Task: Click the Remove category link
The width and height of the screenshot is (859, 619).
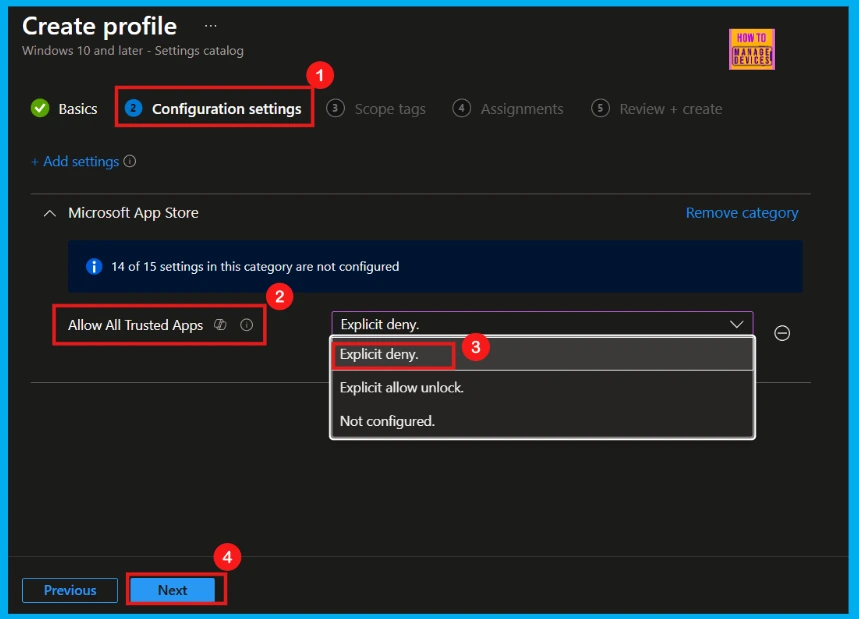Action: (742, 213)
